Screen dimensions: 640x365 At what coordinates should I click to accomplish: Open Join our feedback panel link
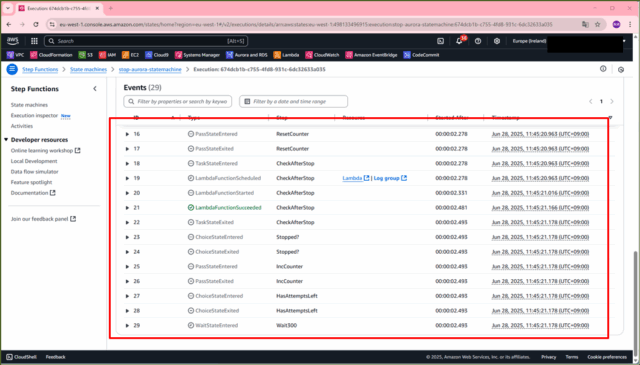[43, 219]
